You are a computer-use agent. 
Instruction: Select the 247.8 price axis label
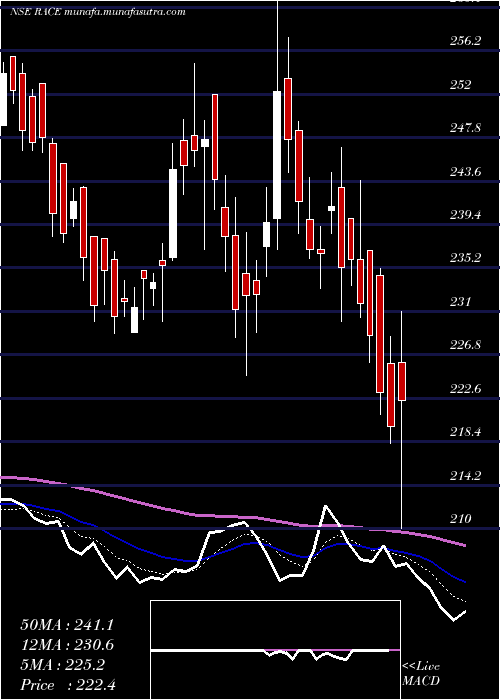coord(465,128)
